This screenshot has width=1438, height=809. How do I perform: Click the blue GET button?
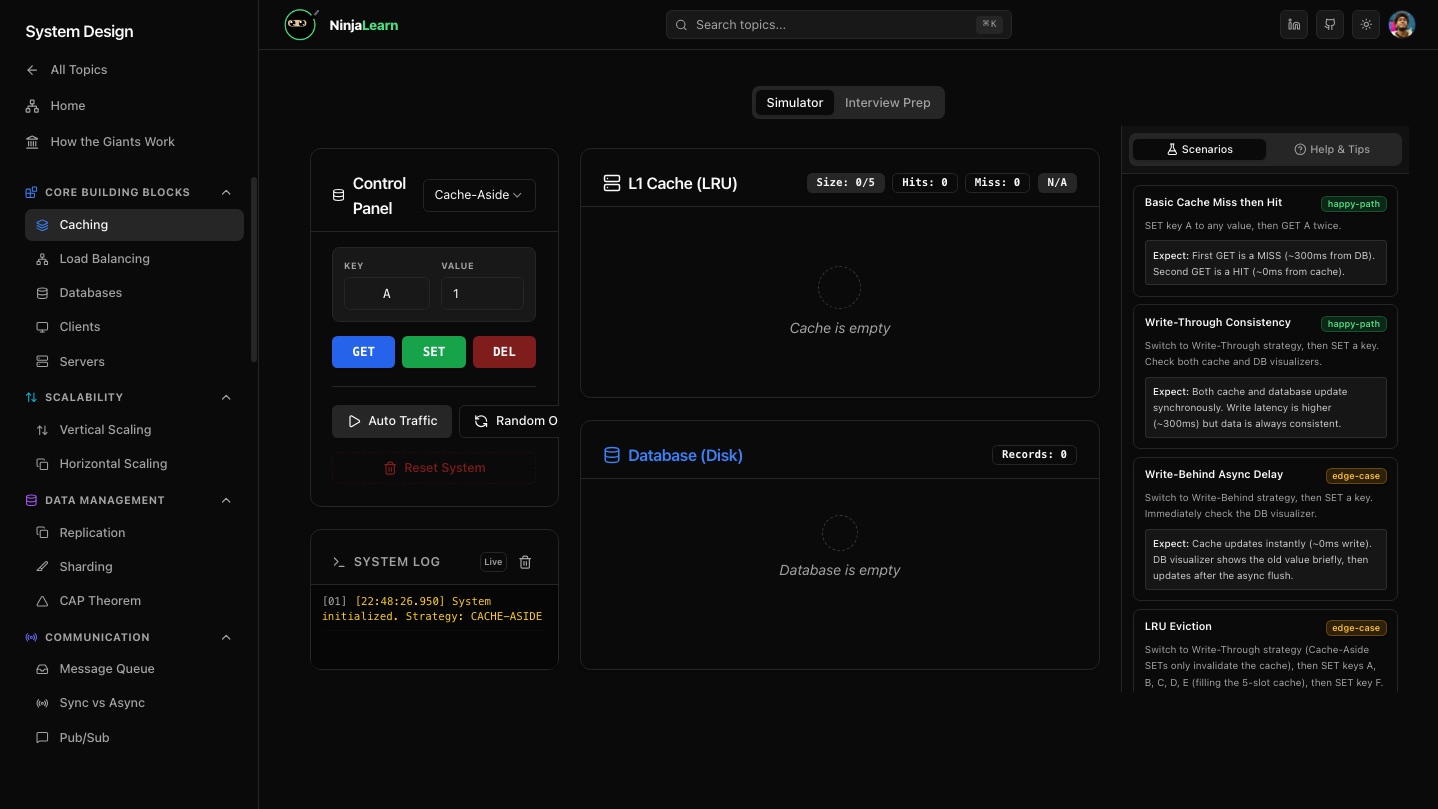point(363,352)
